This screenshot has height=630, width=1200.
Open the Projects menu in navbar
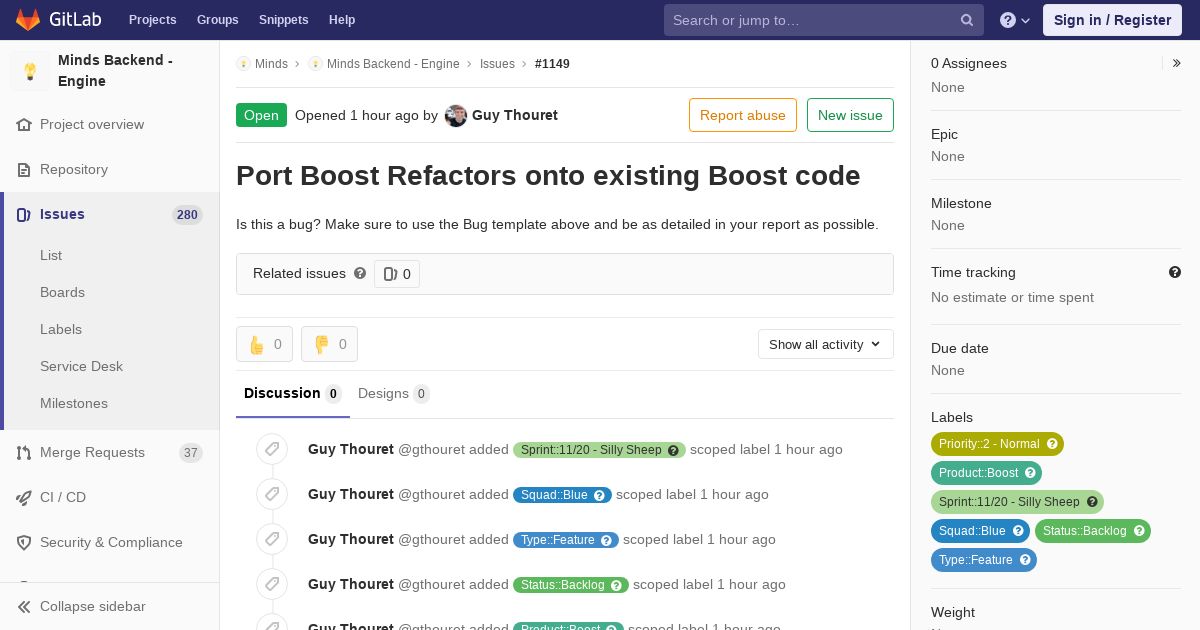click(152, 20)
